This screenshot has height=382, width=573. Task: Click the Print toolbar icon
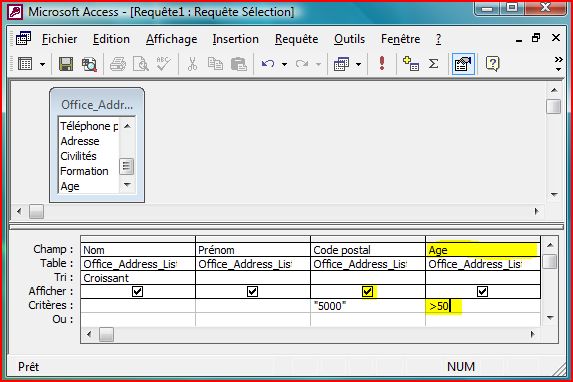coord(118,64)
